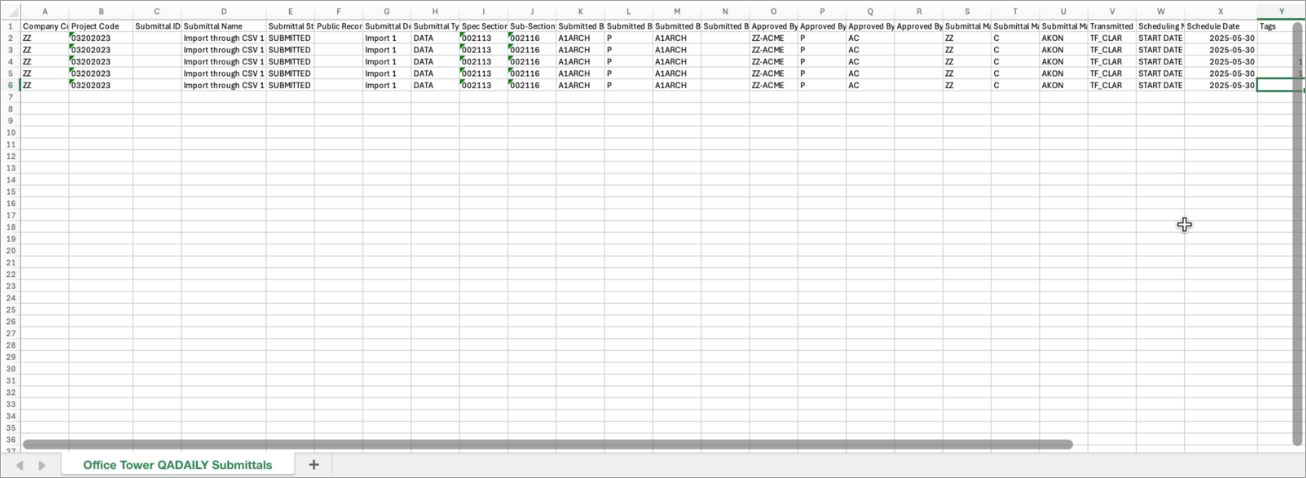
Task: Select active Tags cell Y6
Action: 1280,86
